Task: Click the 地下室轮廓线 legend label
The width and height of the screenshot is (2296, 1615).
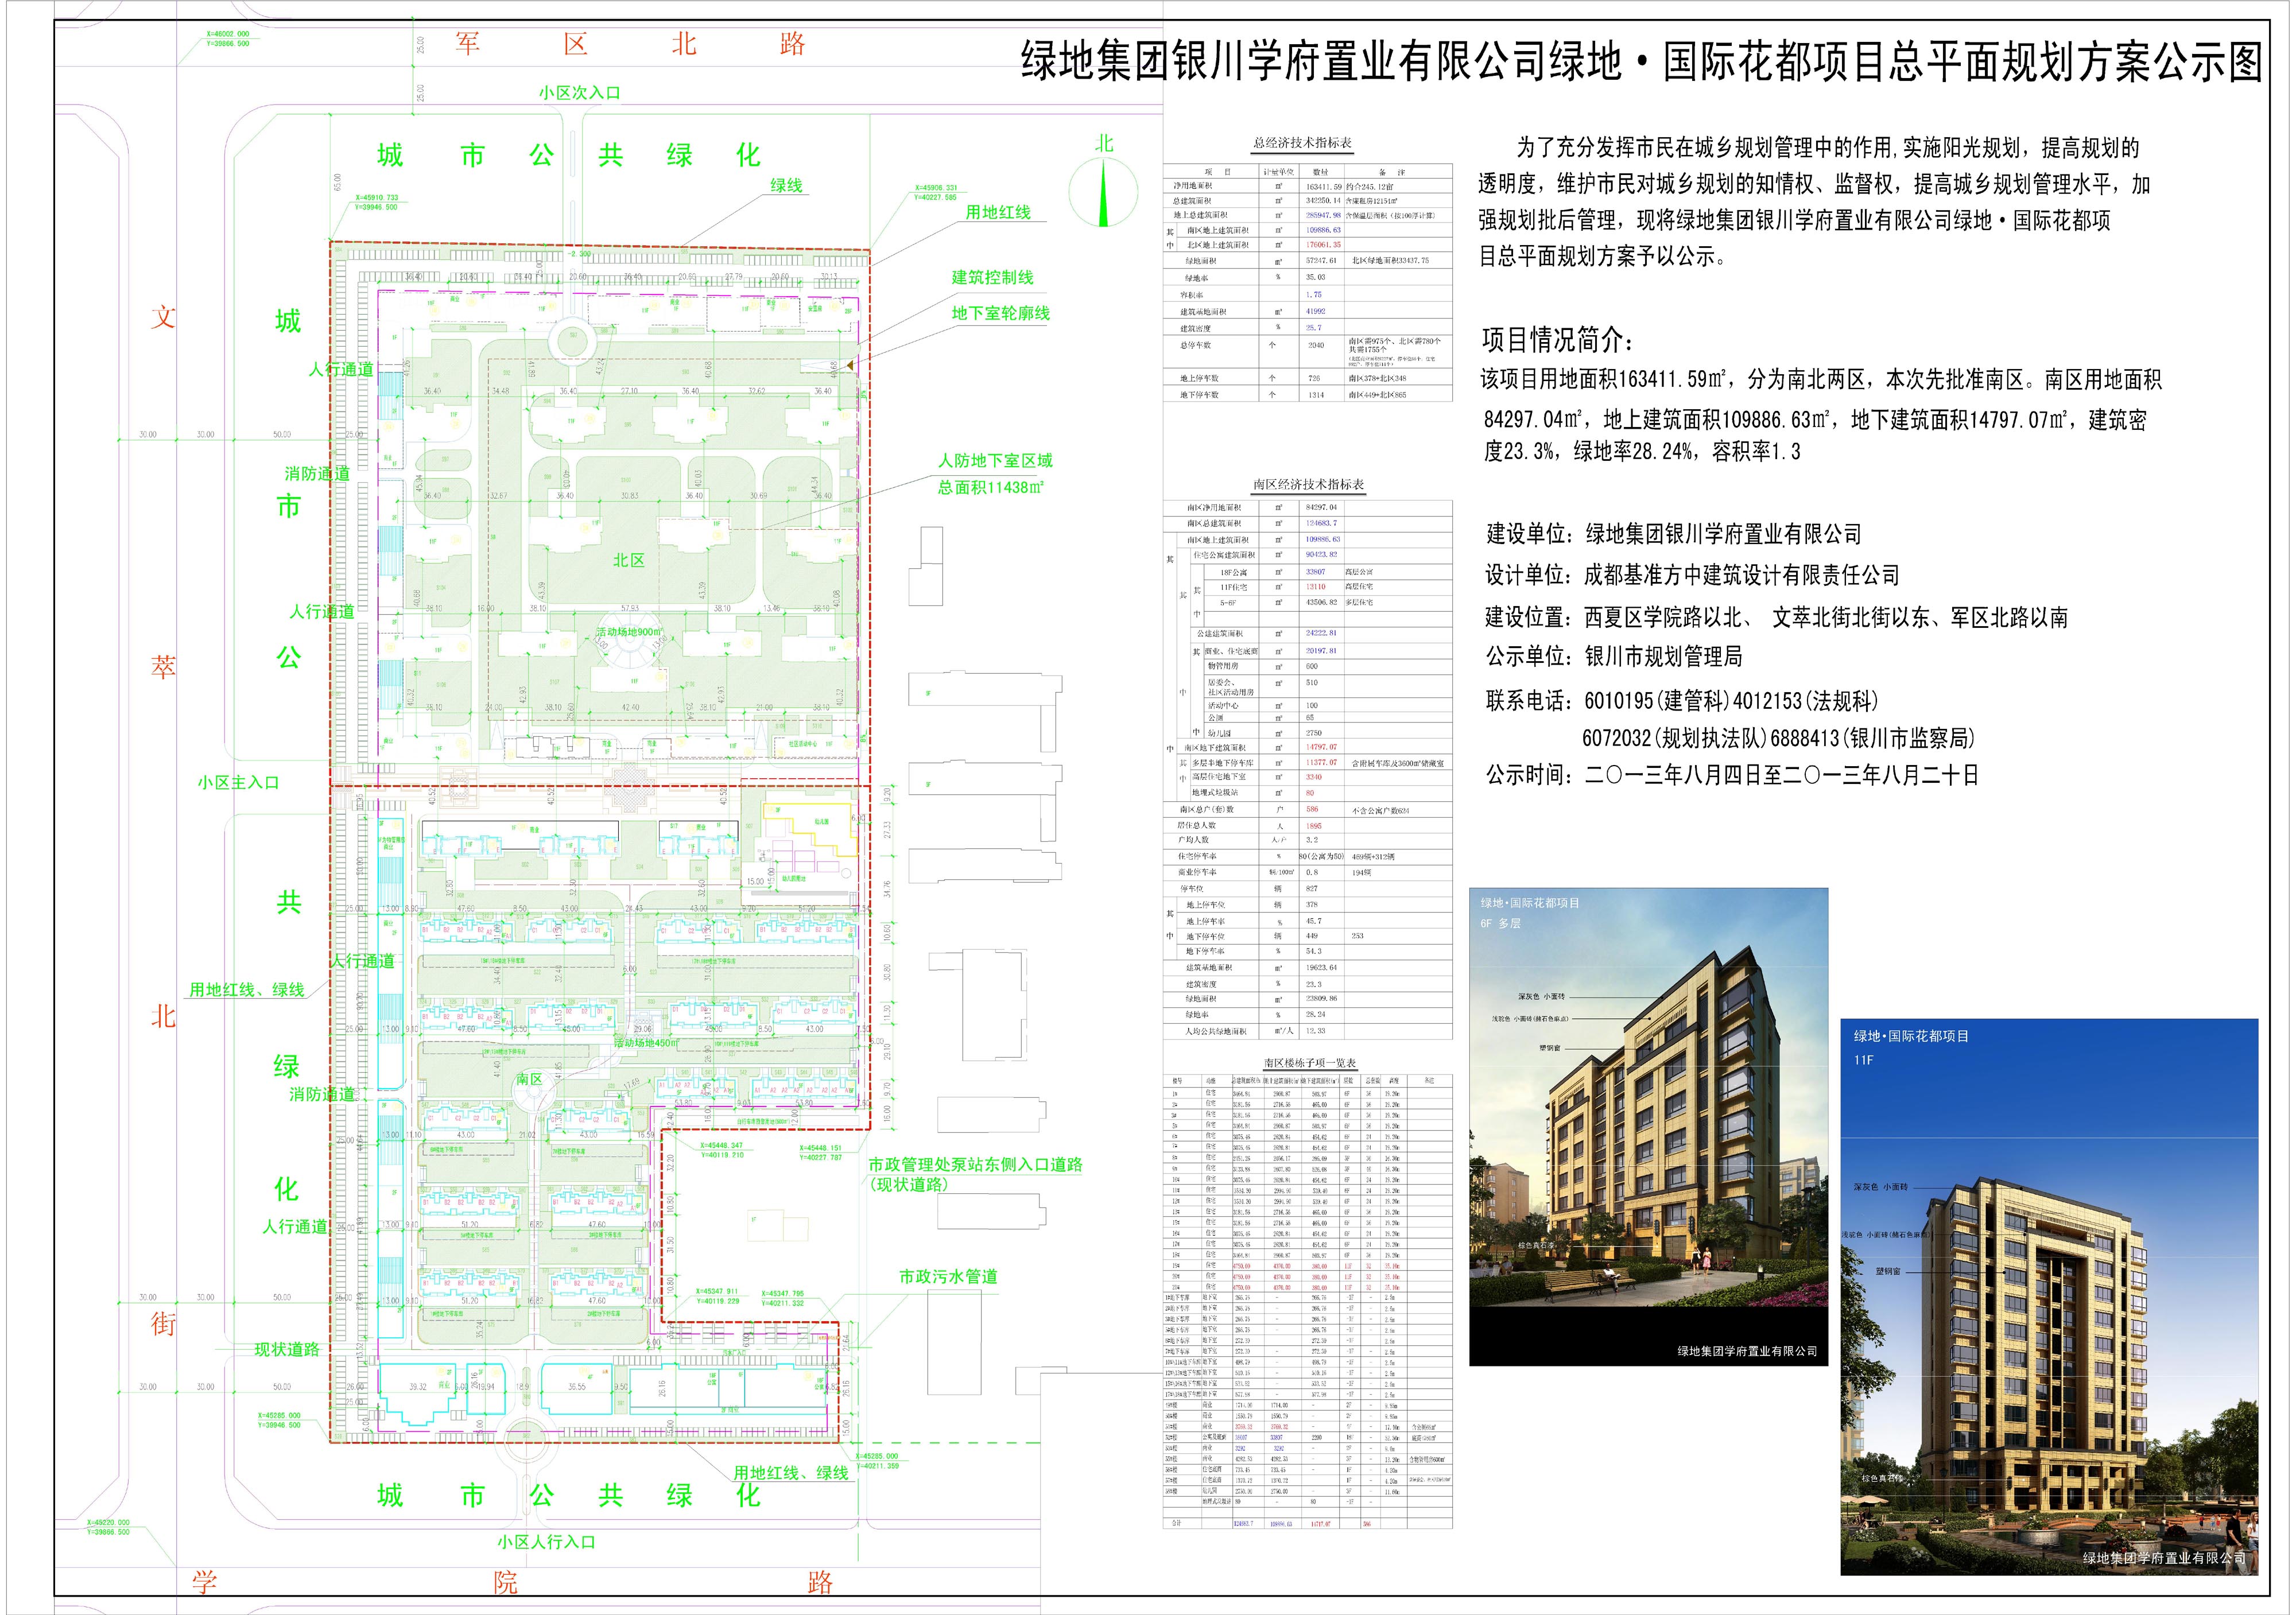Action: tap(1000, 313)
